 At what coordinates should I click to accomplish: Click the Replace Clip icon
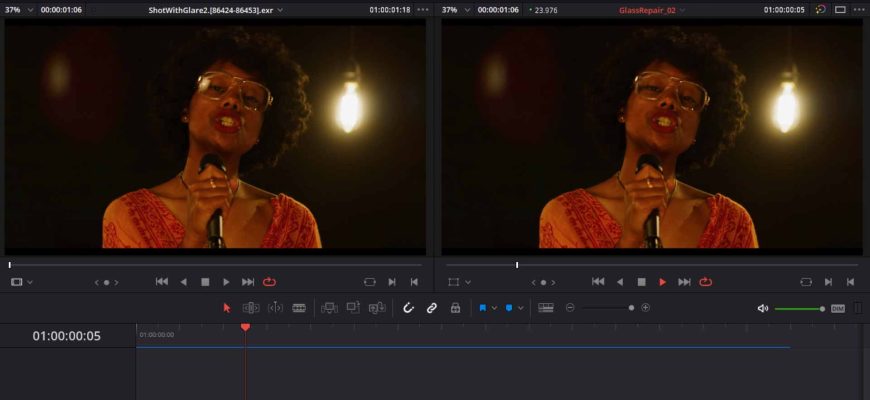point(377,308)
